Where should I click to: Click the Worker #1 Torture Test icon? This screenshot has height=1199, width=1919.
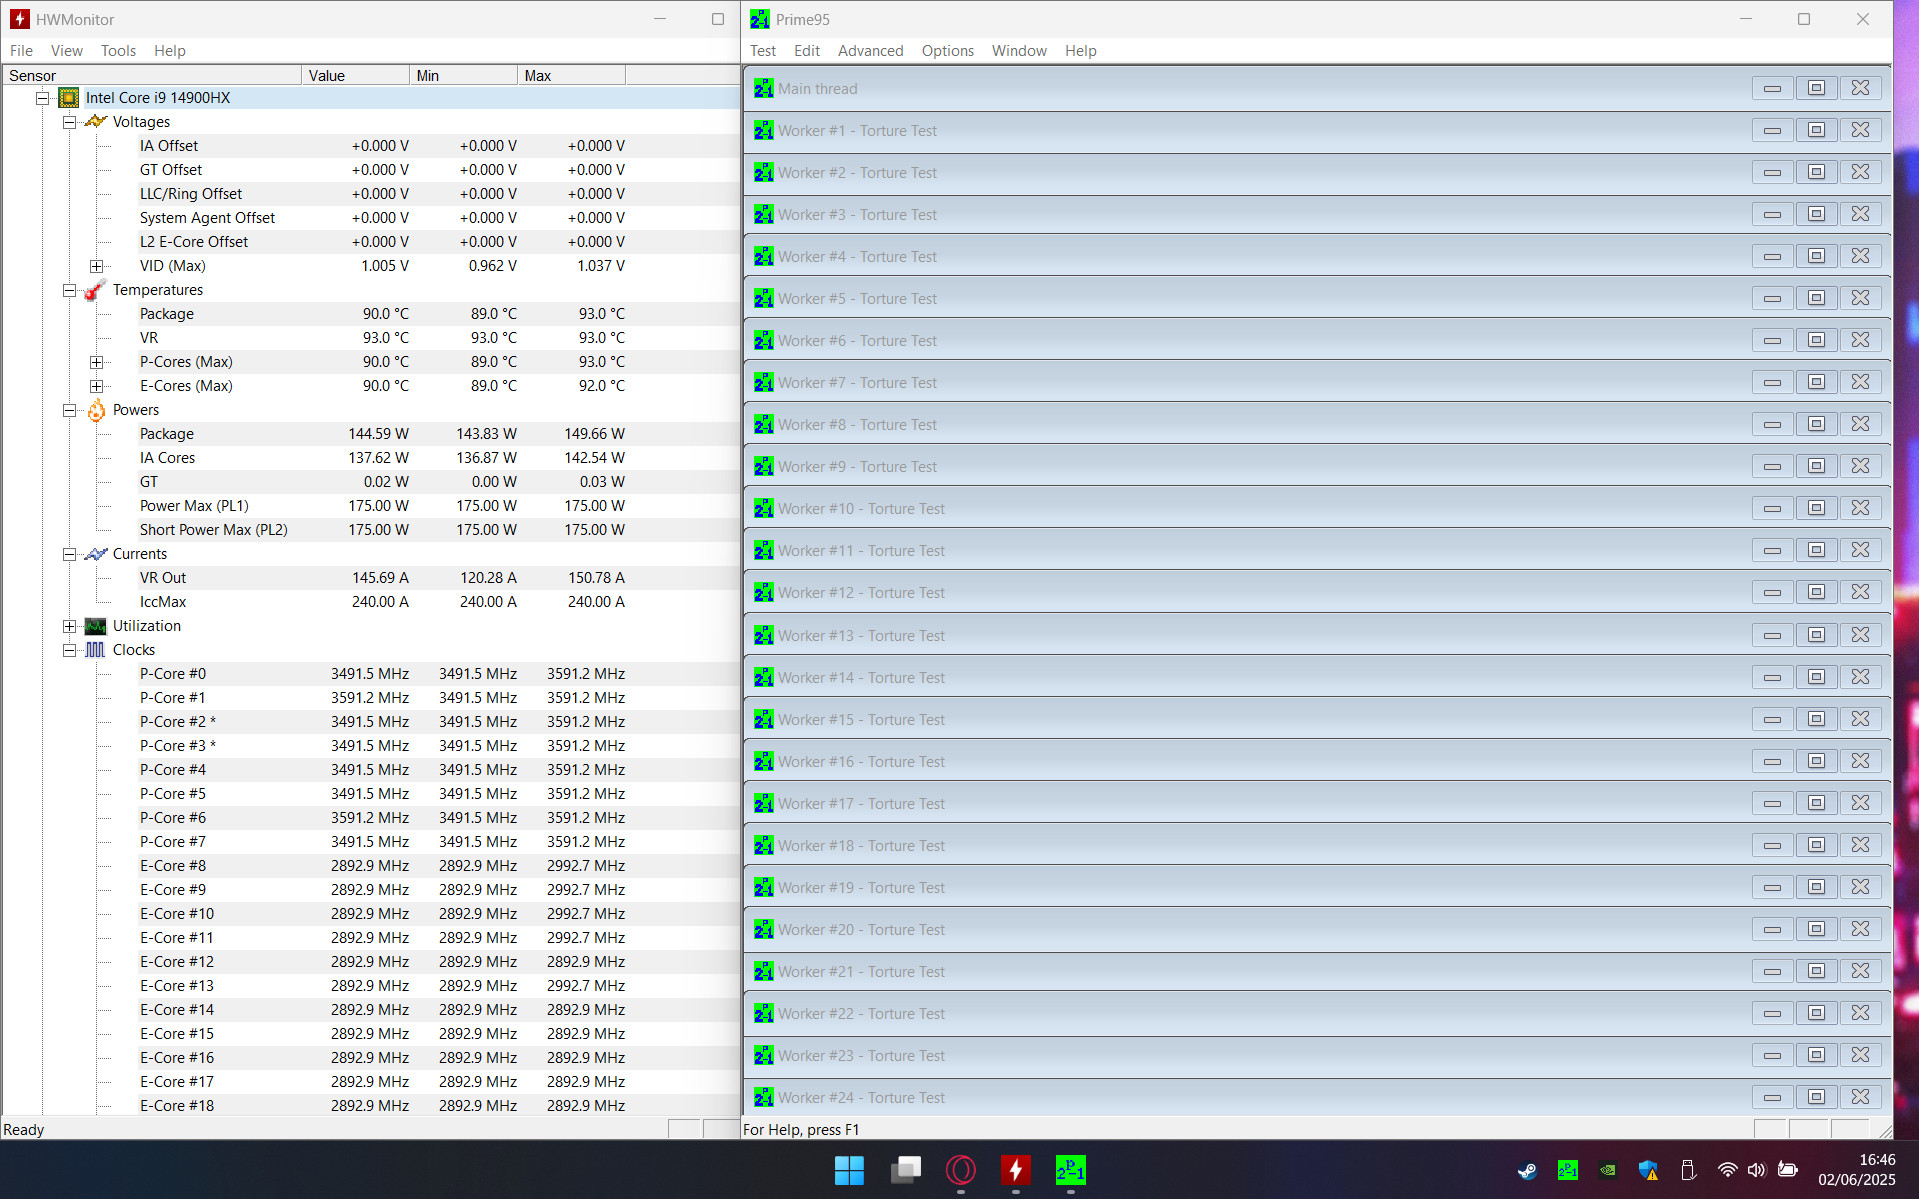[764, 131]
